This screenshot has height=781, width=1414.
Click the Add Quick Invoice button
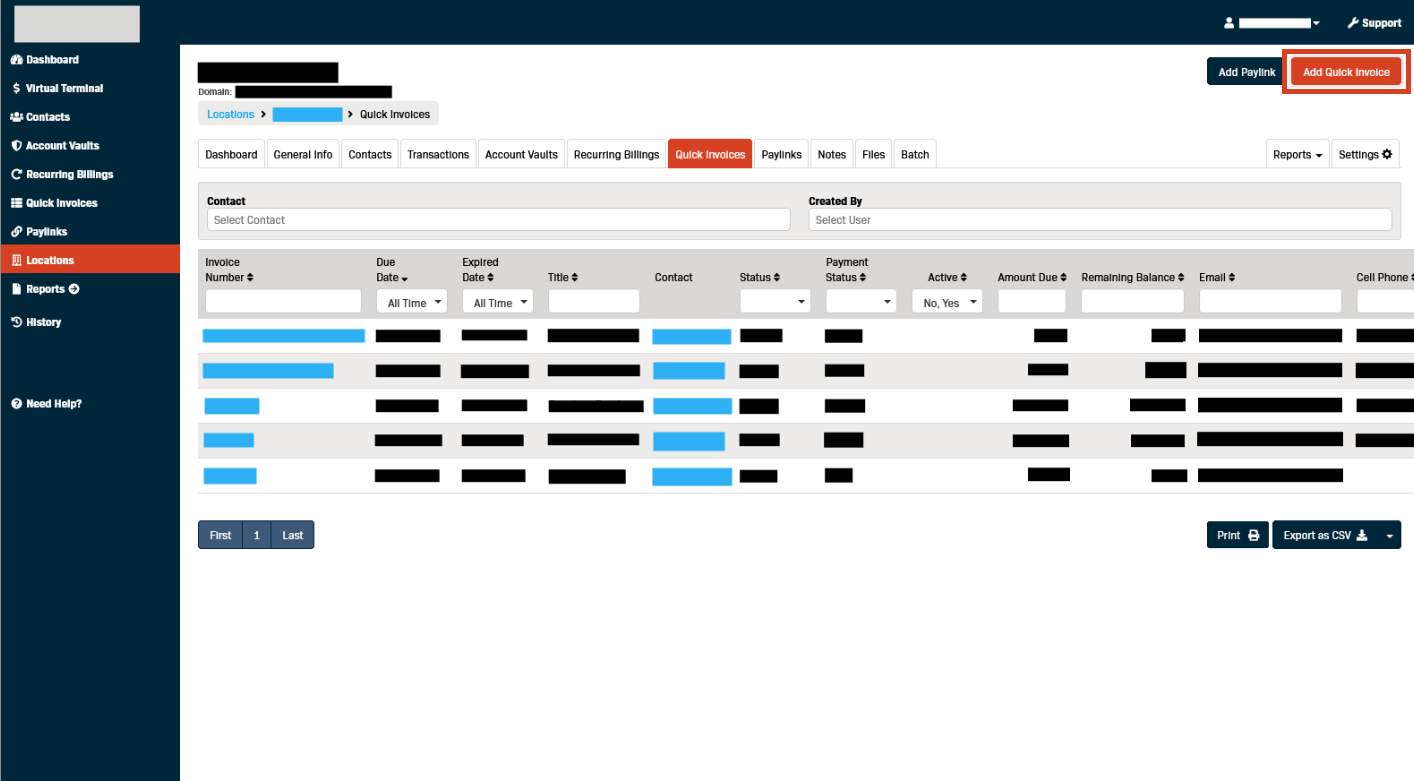point(1346,72)
